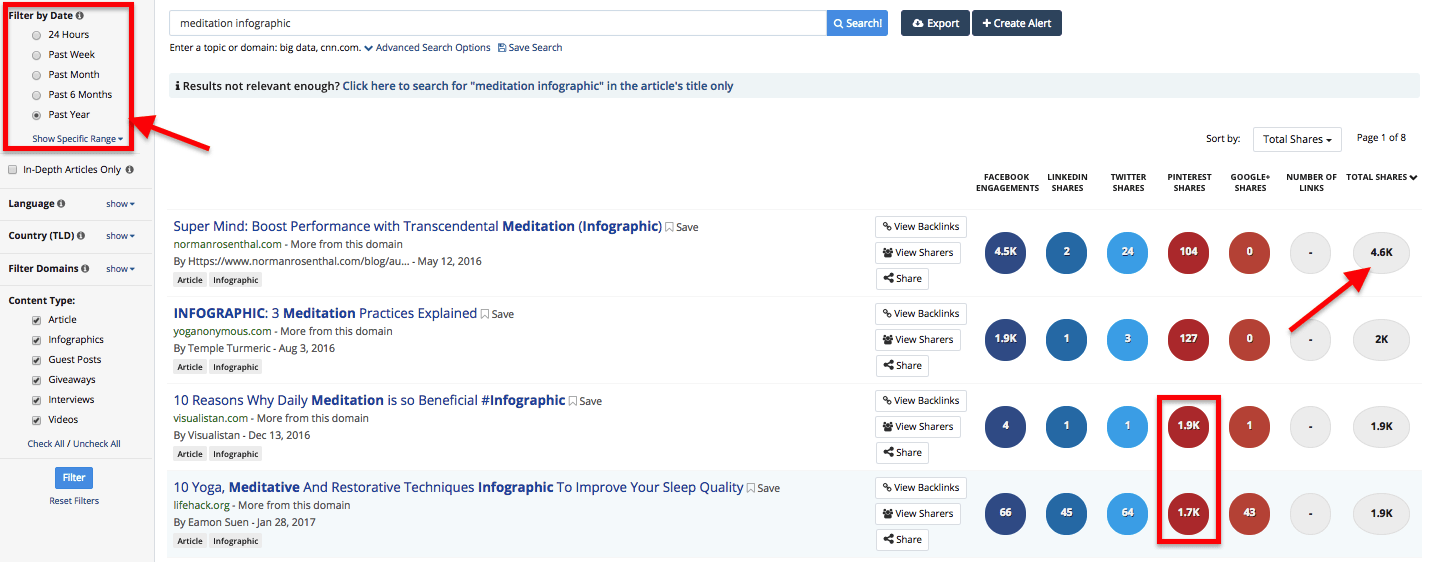
Task: View Backlinks for the Super Mind article
Action: point(920,227)
